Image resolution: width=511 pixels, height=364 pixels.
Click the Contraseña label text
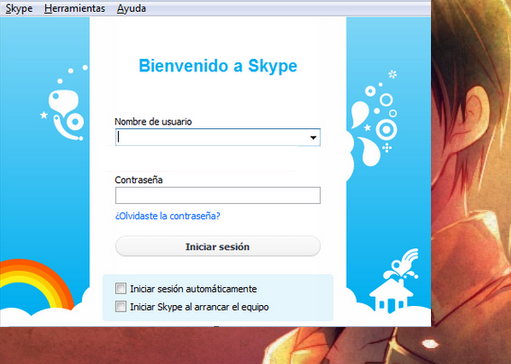point(139,180)
